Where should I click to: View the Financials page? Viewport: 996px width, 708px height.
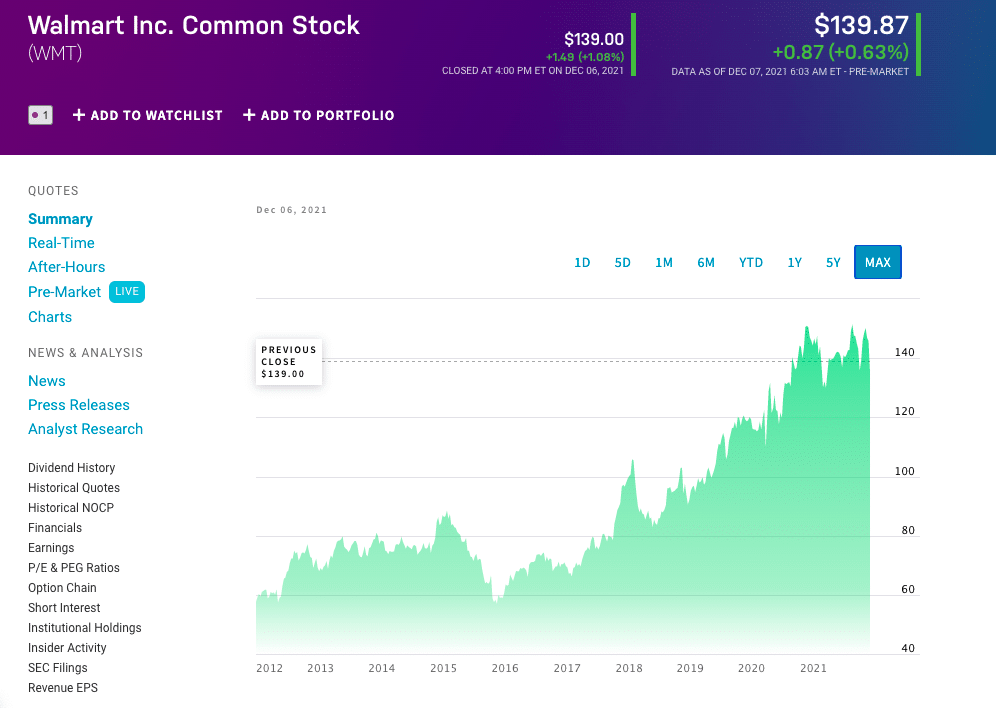55,528
